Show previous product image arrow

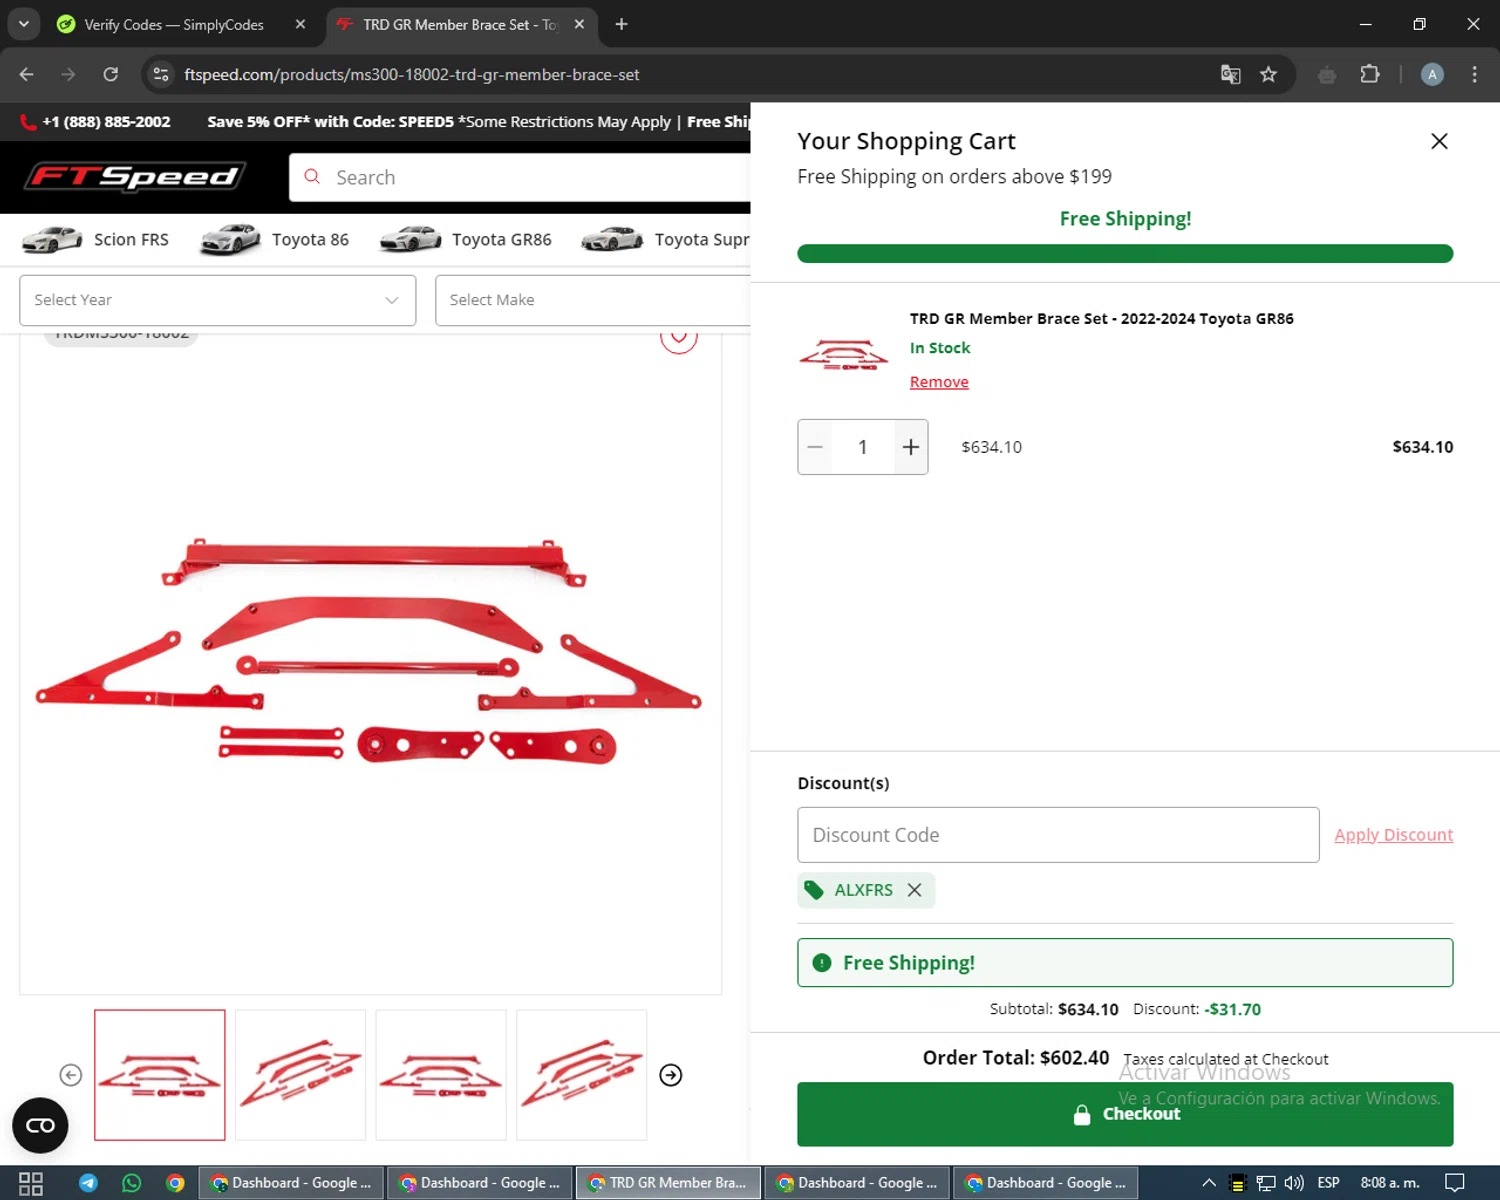70,1075
